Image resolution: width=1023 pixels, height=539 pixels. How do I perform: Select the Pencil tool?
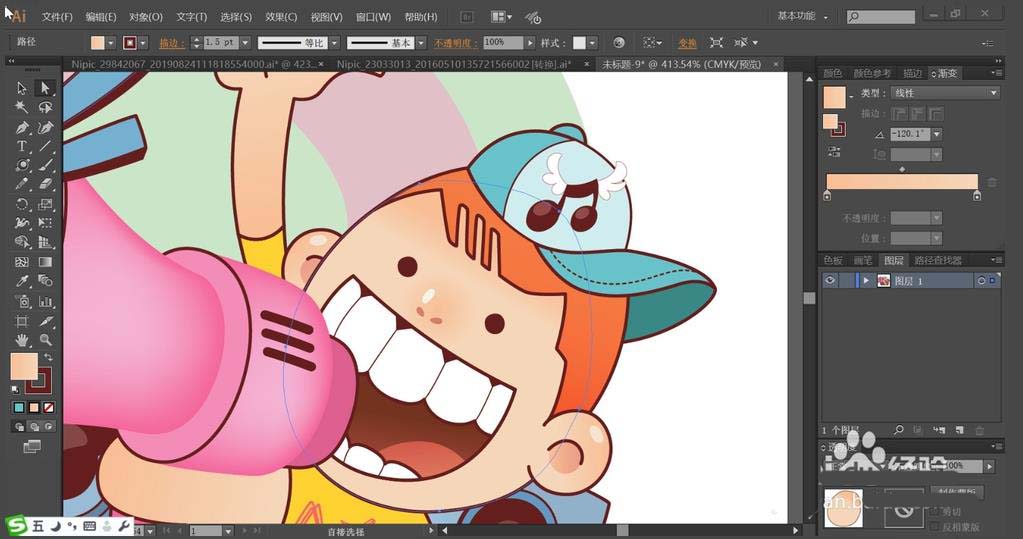tap(22, 185)
